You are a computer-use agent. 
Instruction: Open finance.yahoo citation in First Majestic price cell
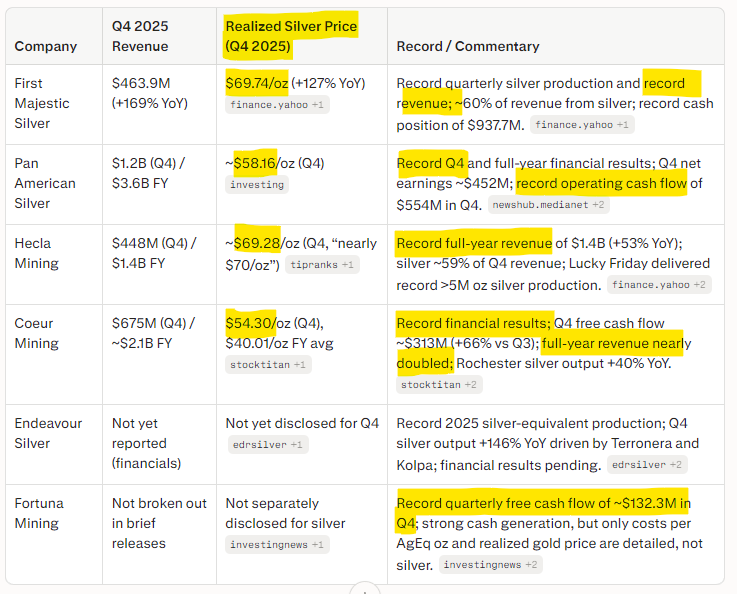click(x=277, y=105)
